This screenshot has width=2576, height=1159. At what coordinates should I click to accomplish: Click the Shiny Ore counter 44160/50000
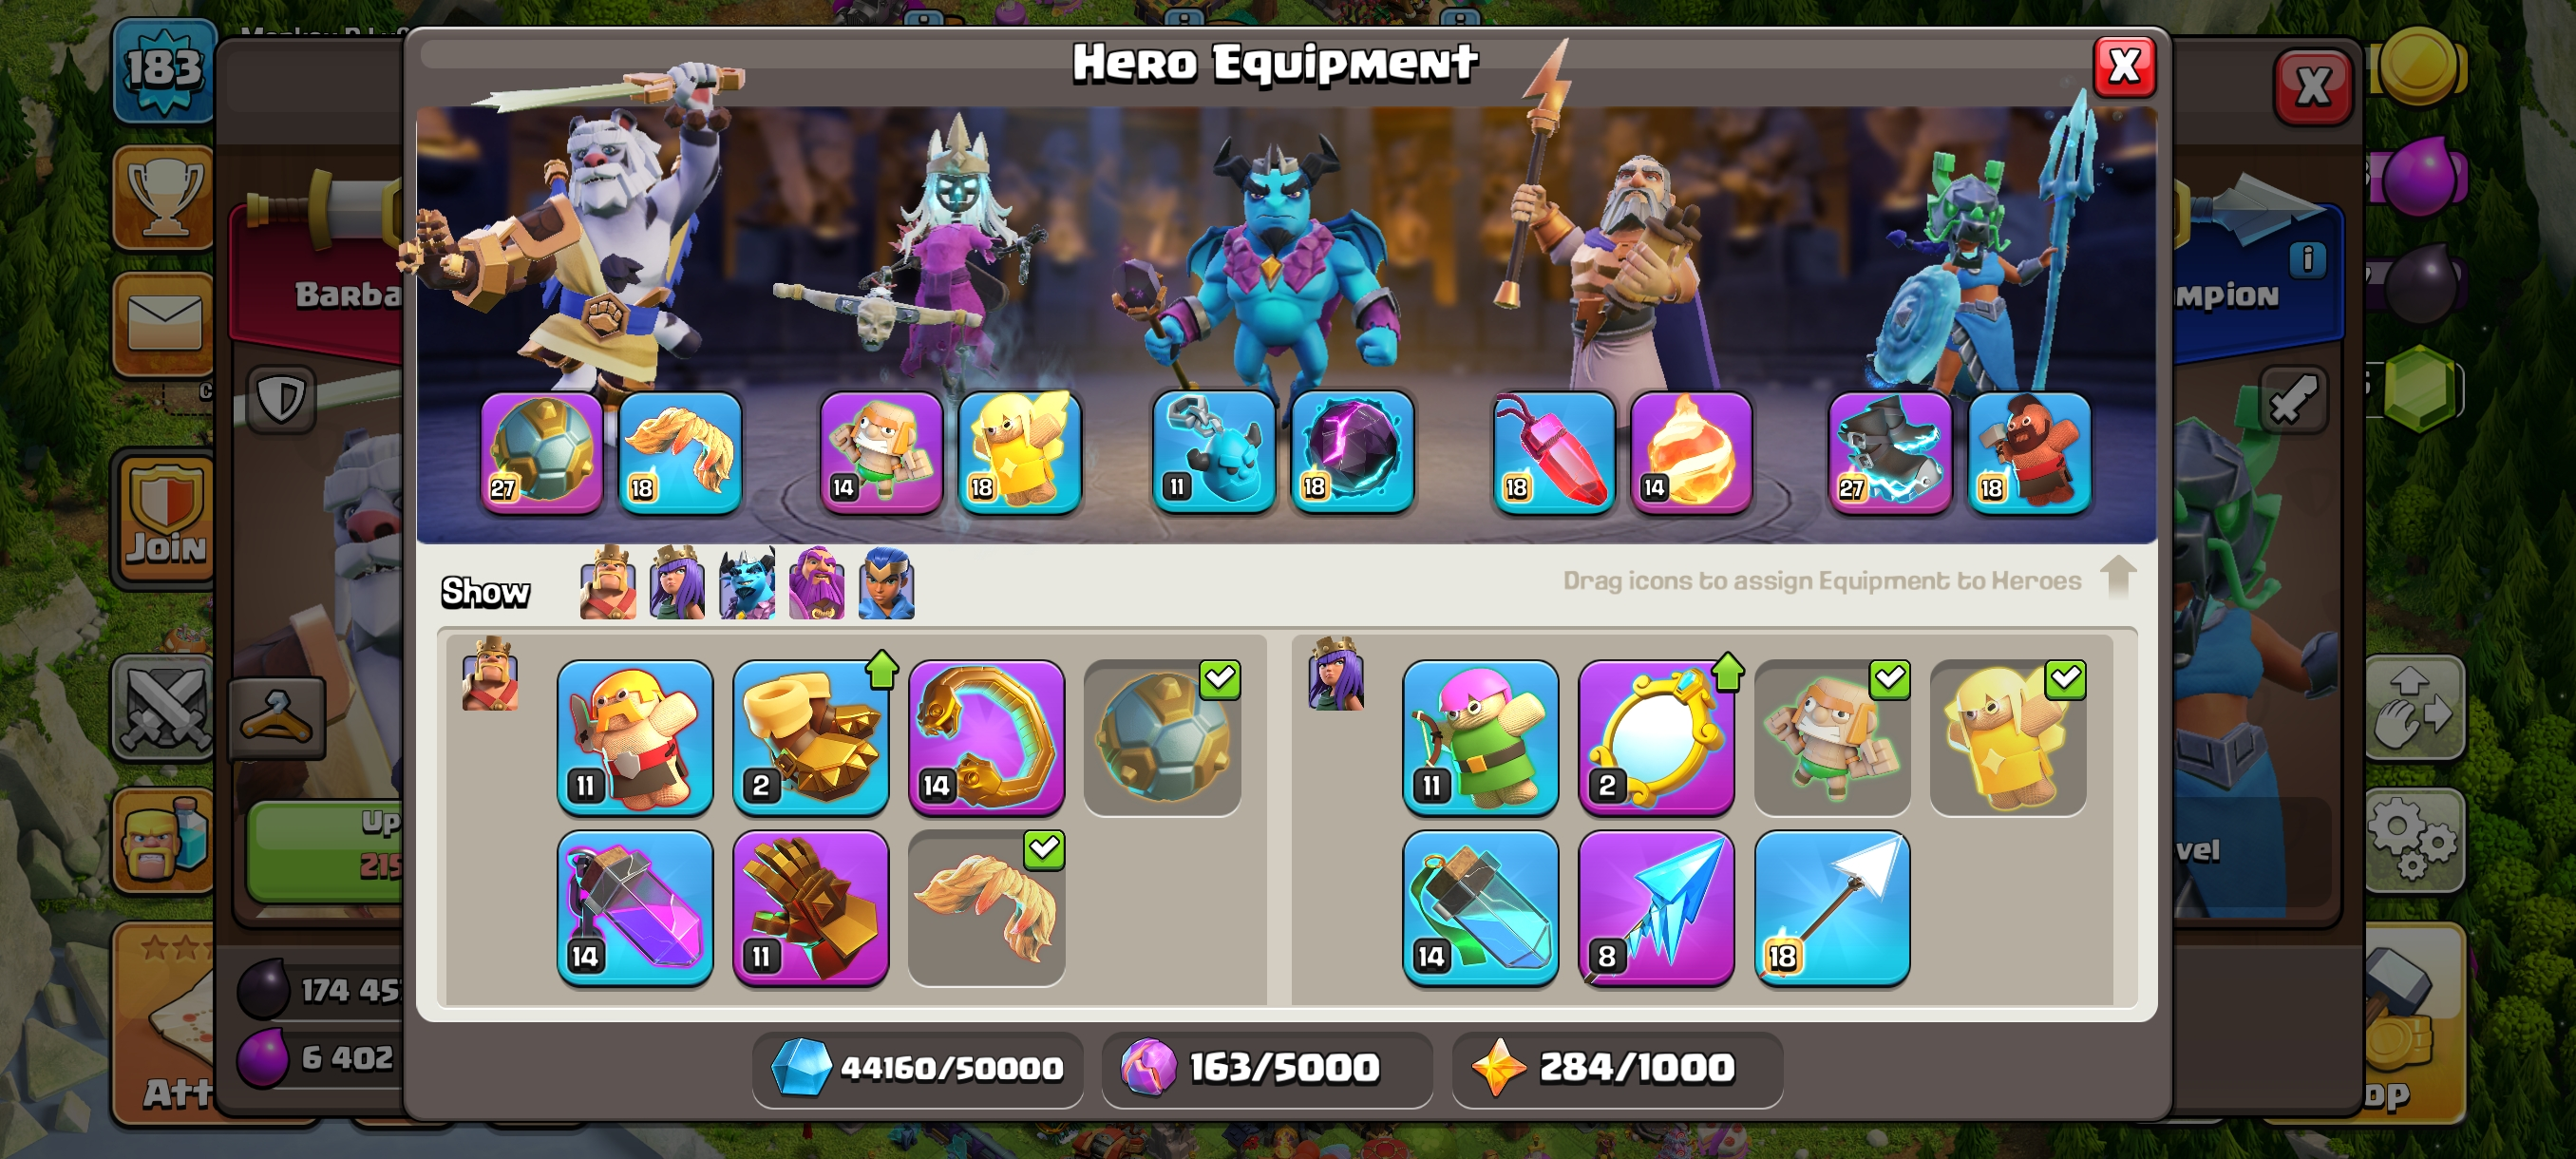tap(918, 1068)
